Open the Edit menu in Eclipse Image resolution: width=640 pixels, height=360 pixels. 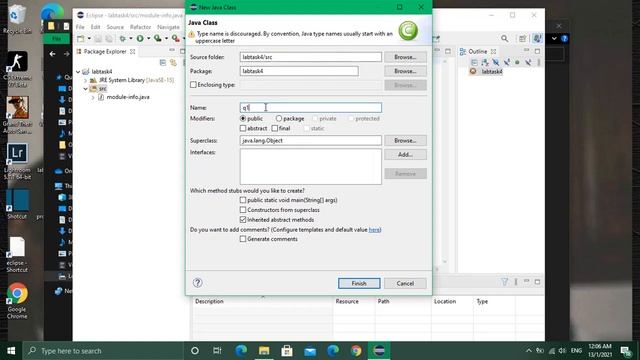pyautogui.click(x=96, y=27)
